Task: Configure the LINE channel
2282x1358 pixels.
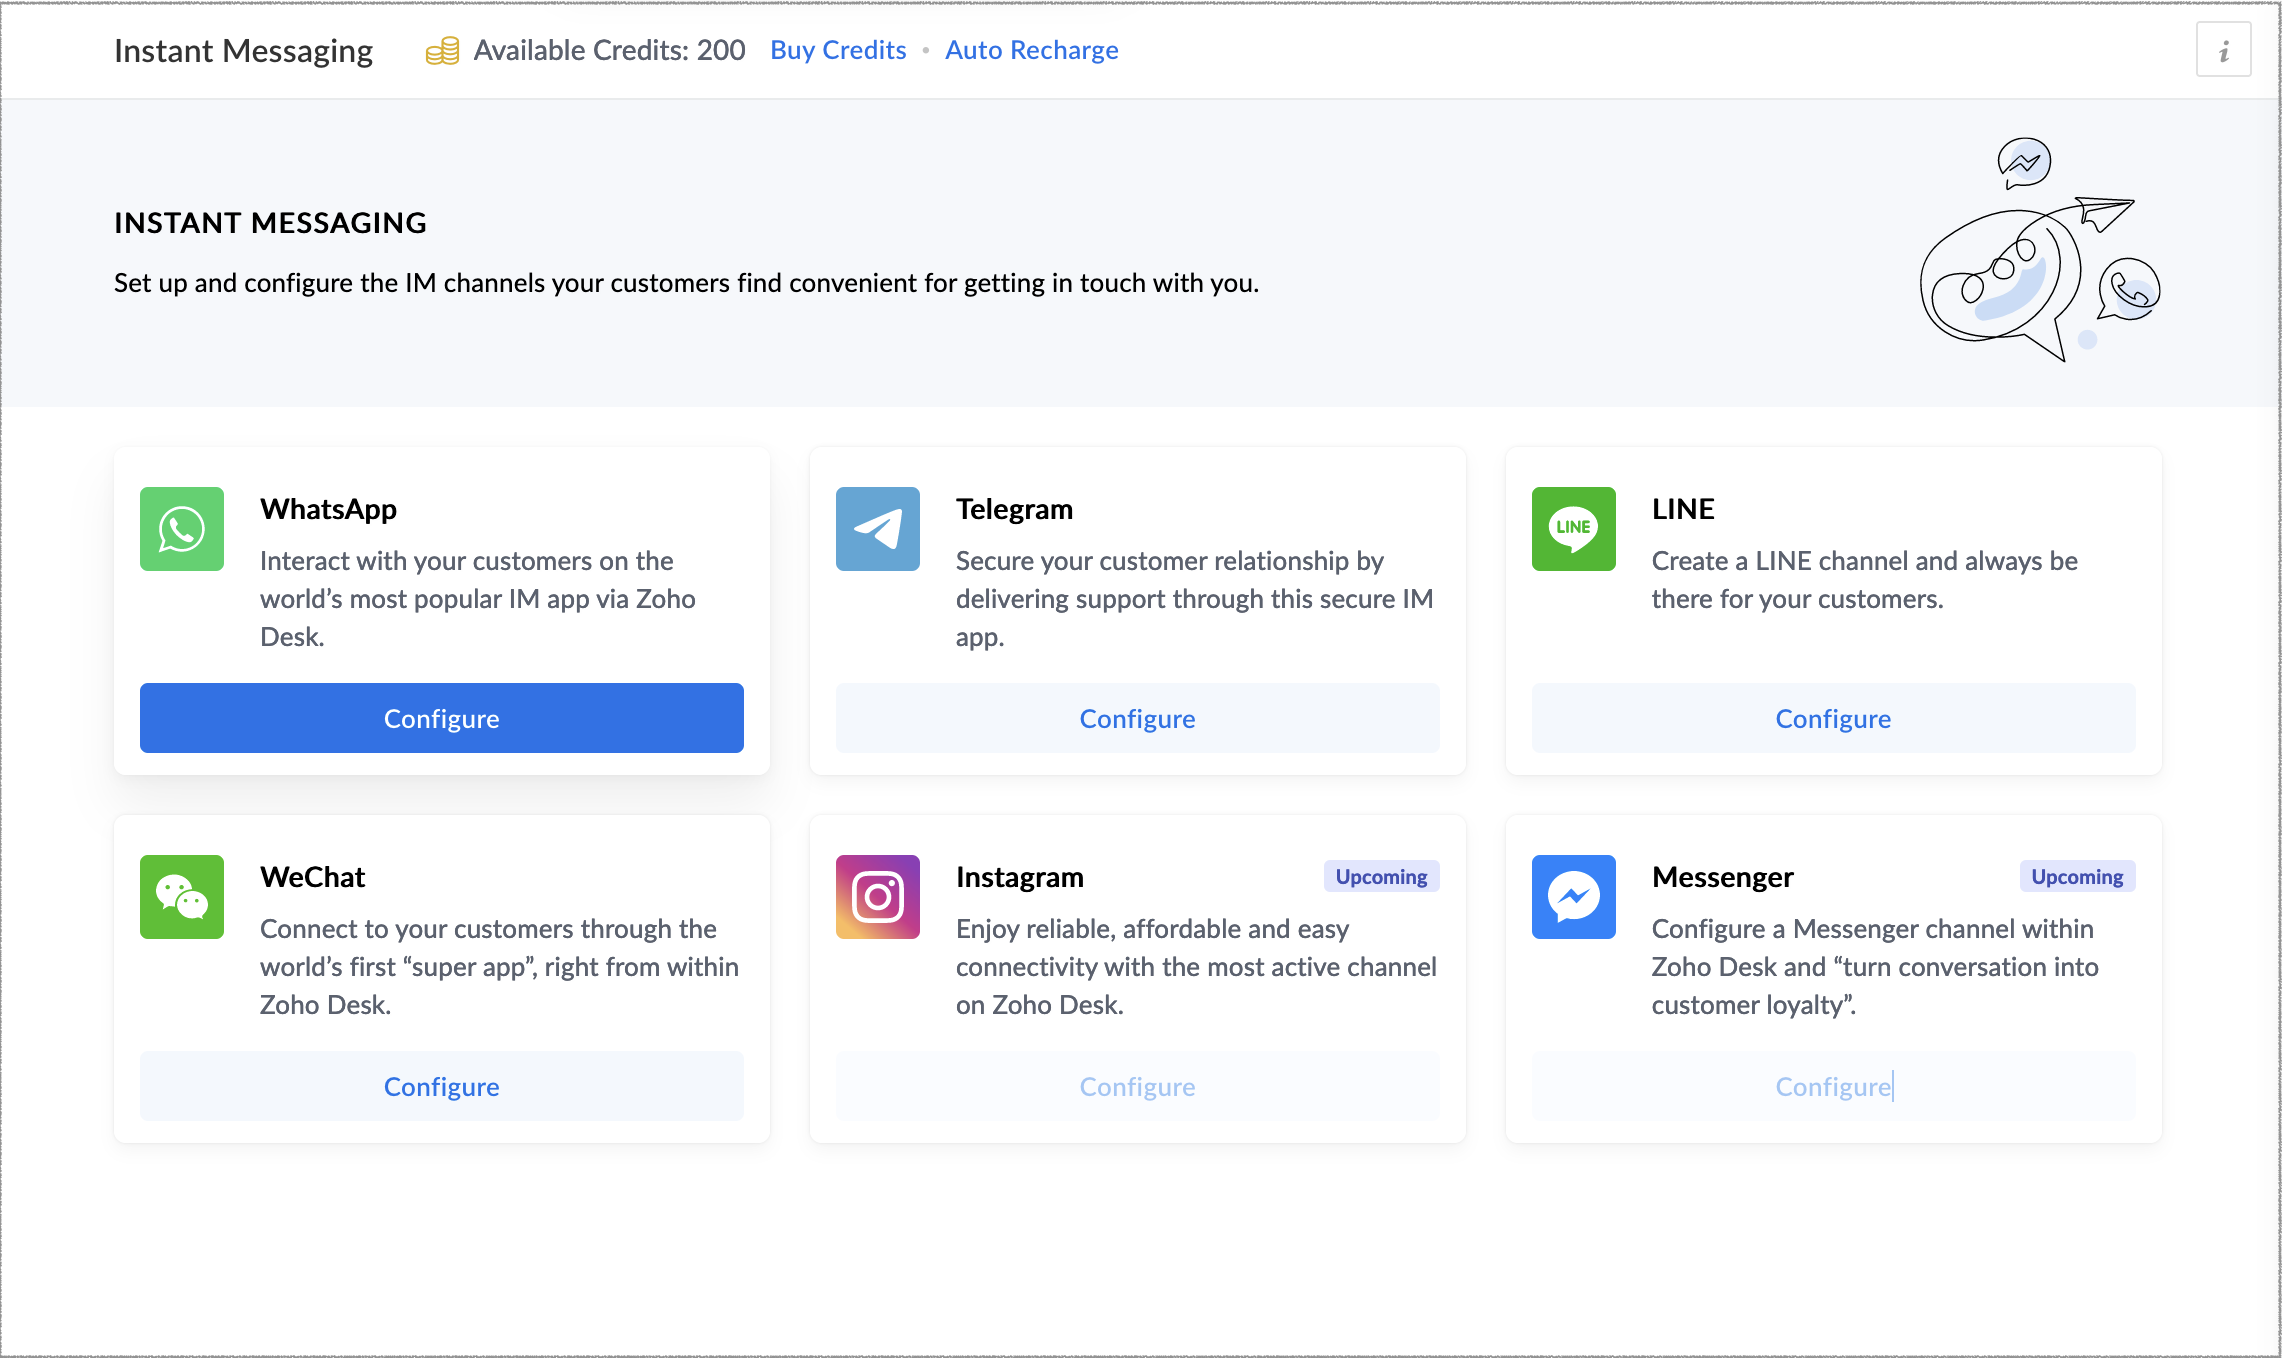Action: tap(1834, 718)
